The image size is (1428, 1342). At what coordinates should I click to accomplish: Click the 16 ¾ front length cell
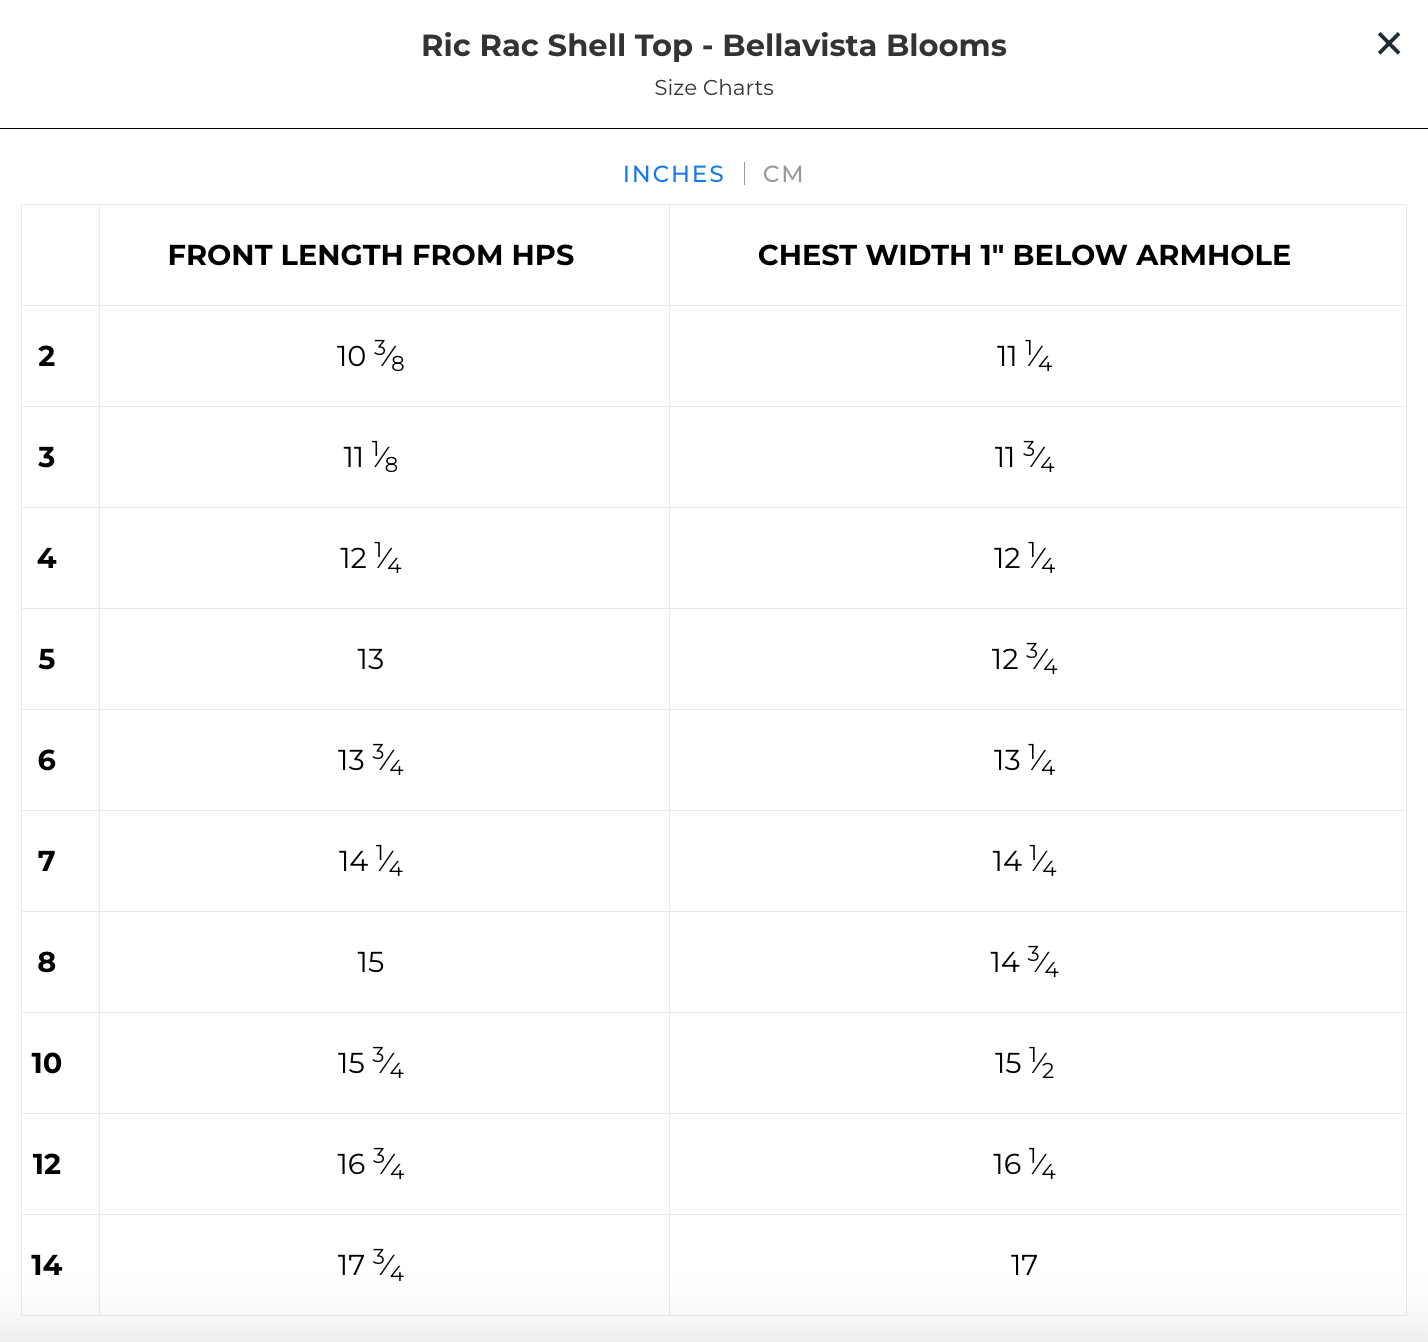point(370,1164)
